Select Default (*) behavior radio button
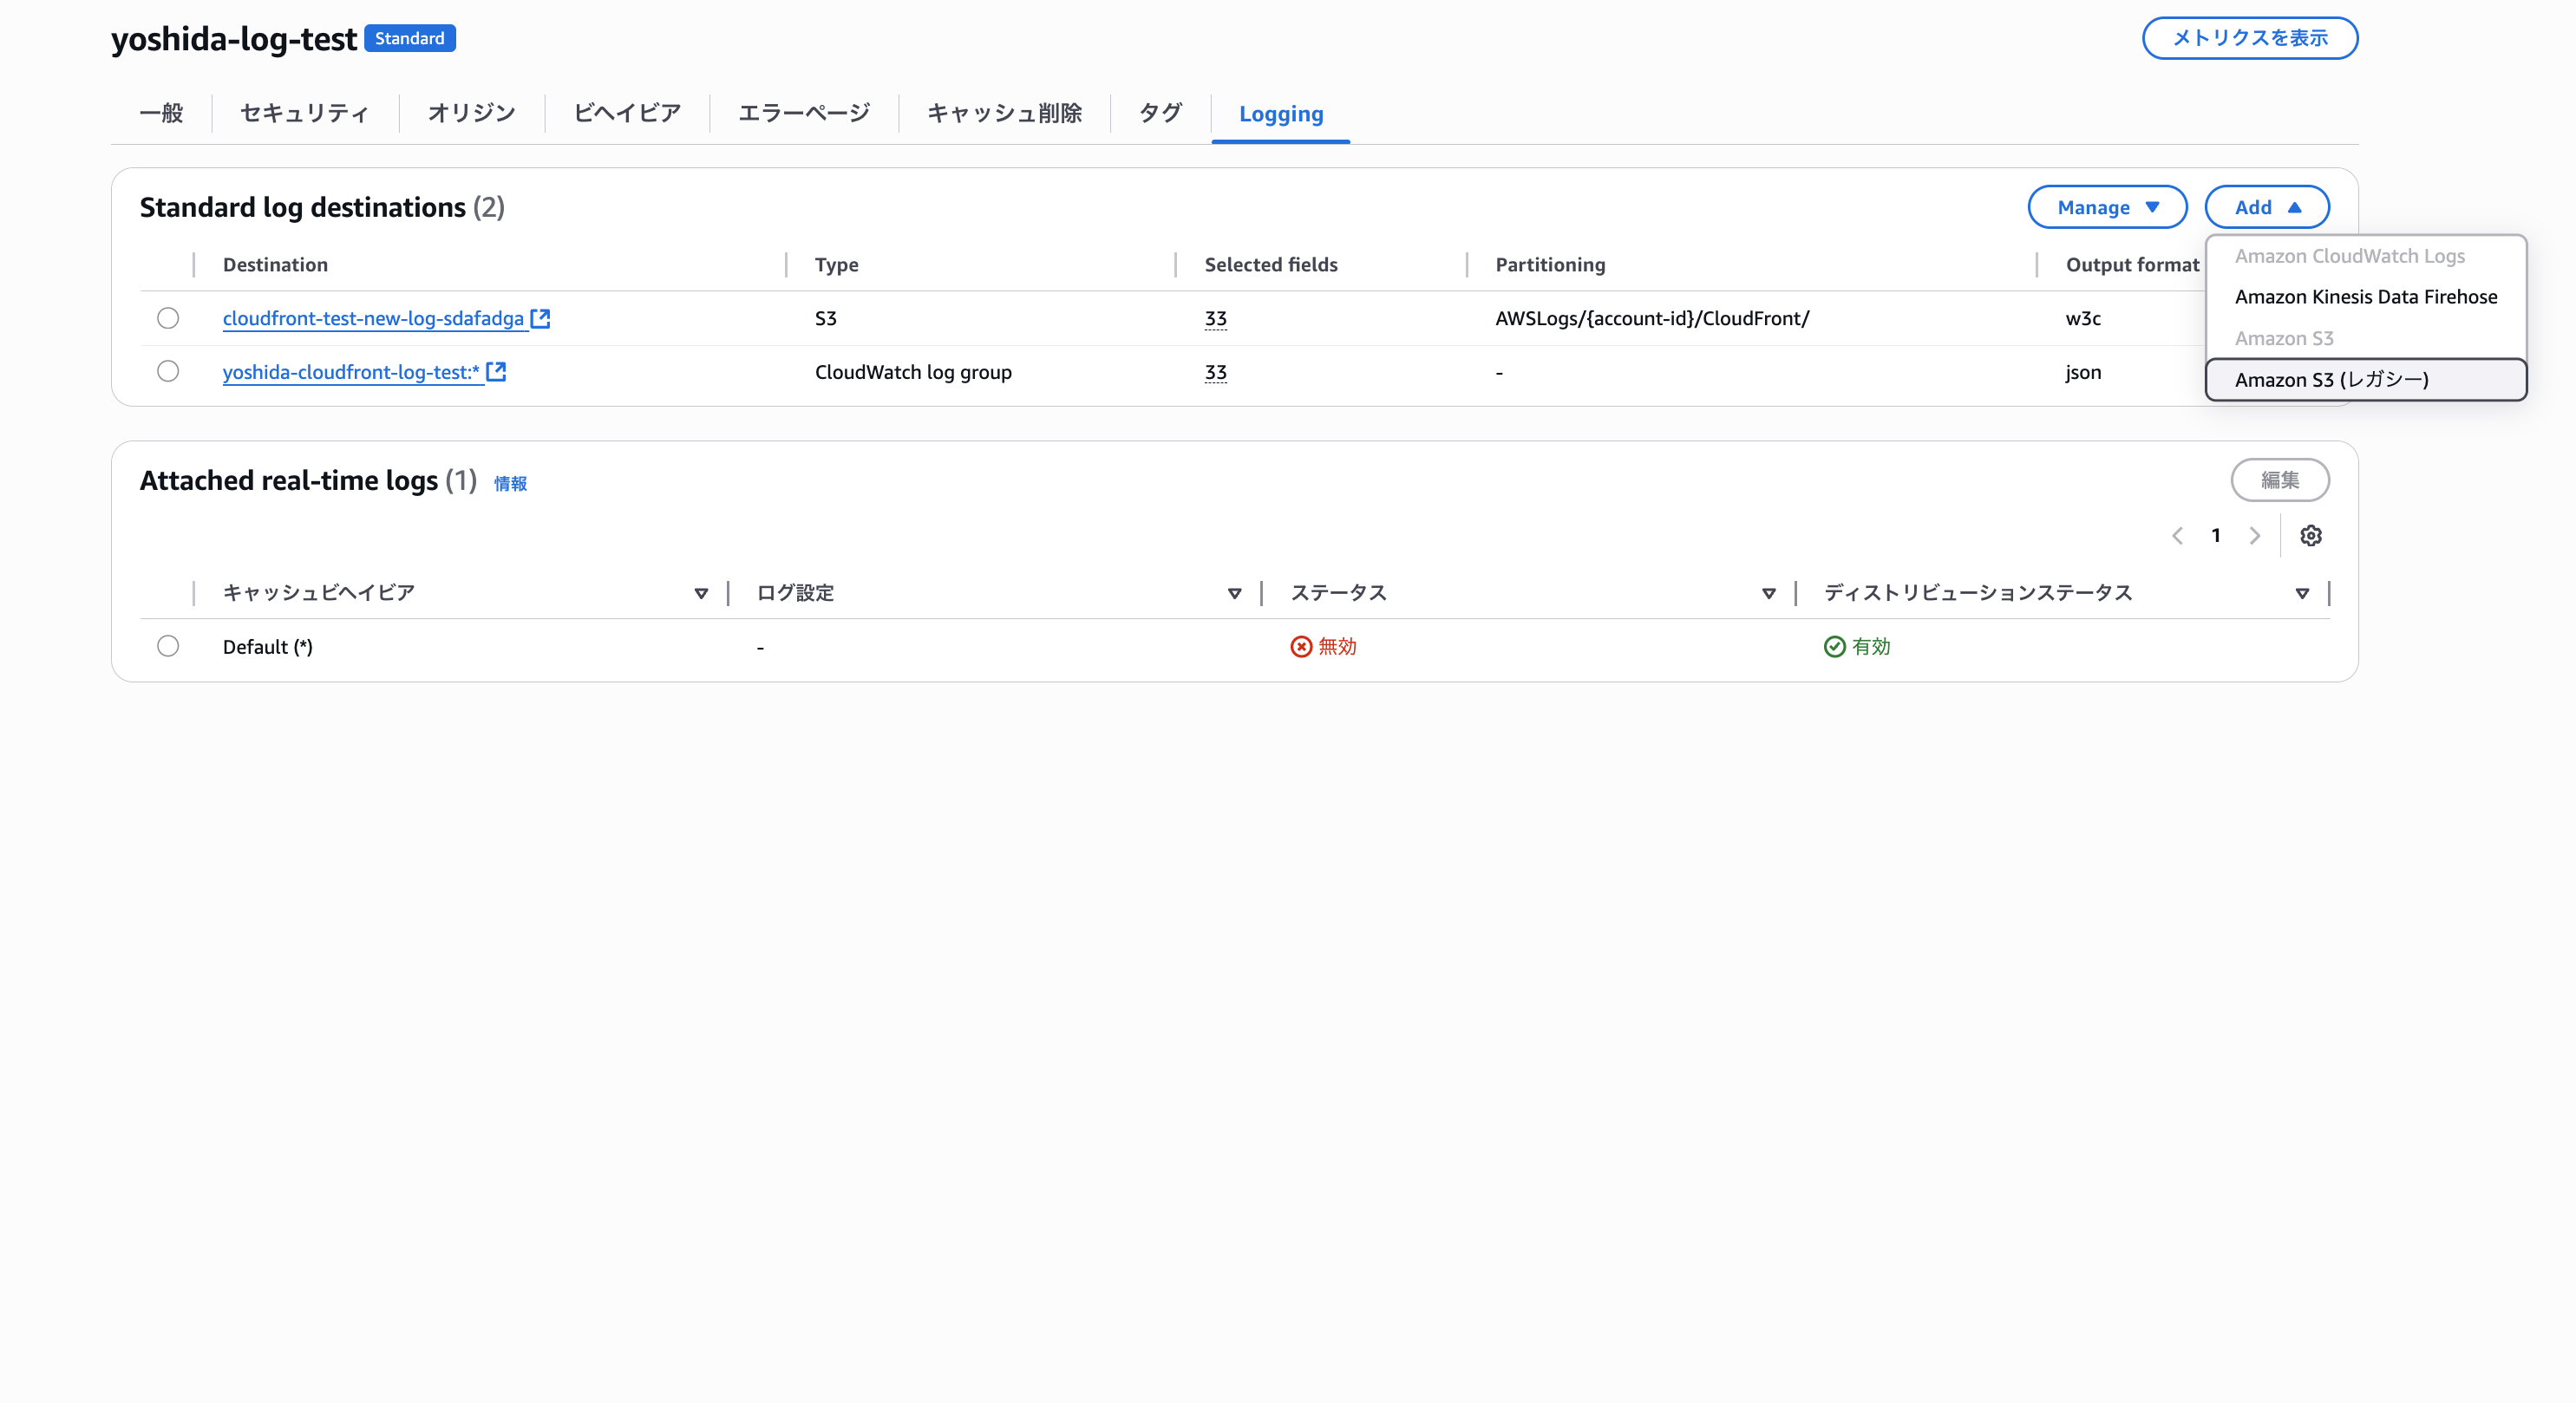Image resolution: width=2576 pixels, height=1403 pixels. [x=168, y=646]
